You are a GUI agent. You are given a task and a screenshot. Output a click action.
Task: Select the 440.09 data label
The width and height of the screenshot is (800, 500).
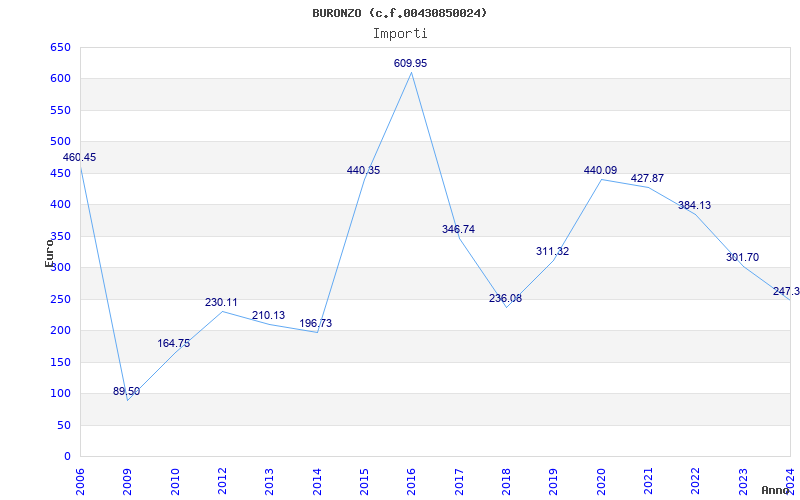601,170
